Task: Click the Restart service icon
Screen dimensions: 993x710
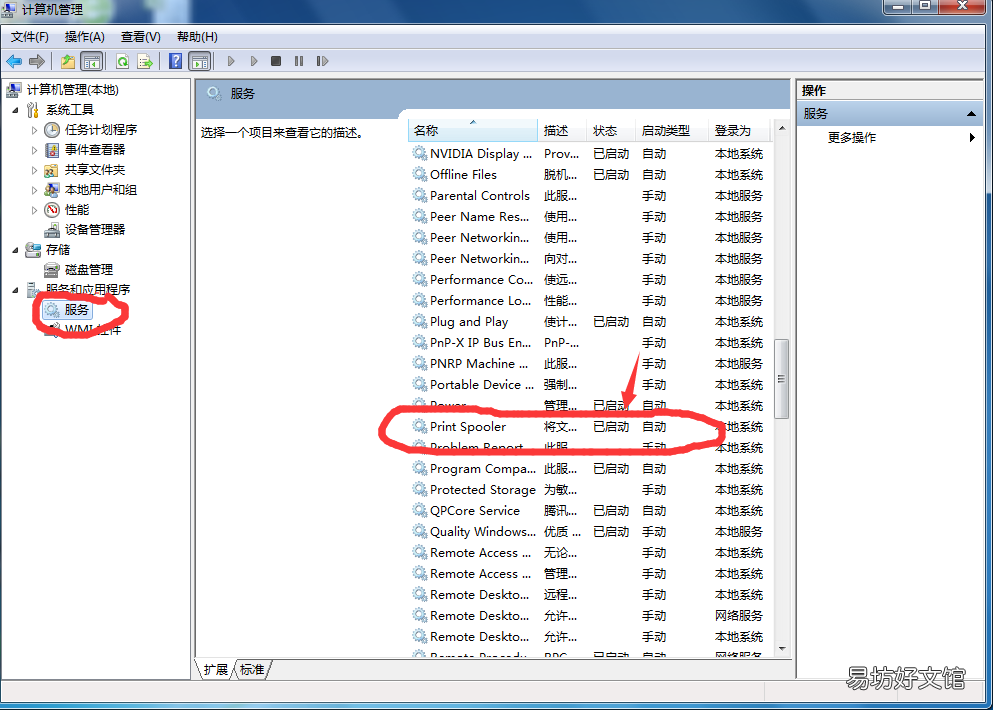Action: tap(322, 61)
